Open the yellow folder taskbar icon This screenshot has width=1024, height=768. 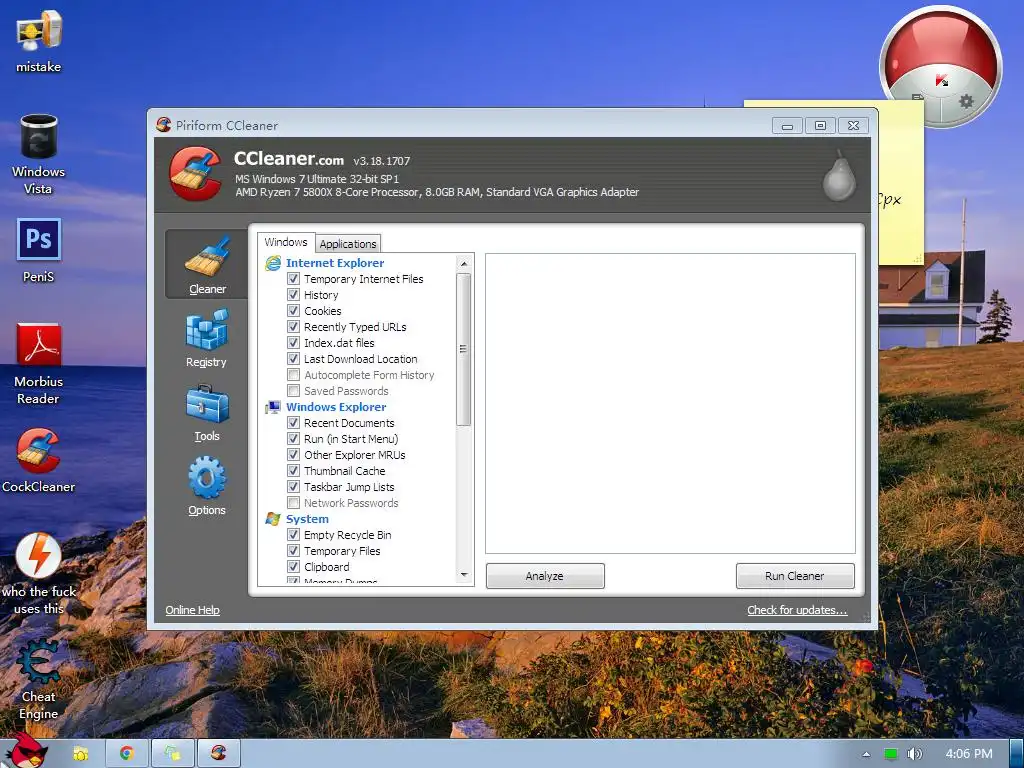[x=80, y=754]
